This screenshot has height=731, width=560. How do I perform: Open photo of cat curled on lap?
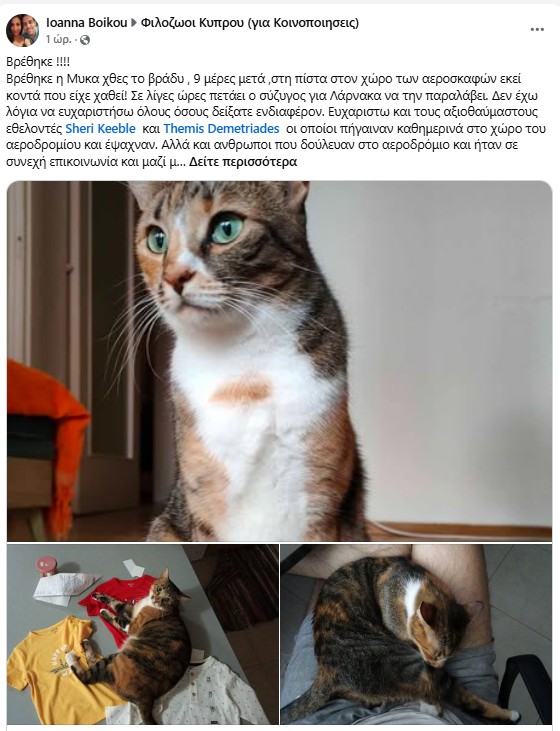(x=416, y=634)
